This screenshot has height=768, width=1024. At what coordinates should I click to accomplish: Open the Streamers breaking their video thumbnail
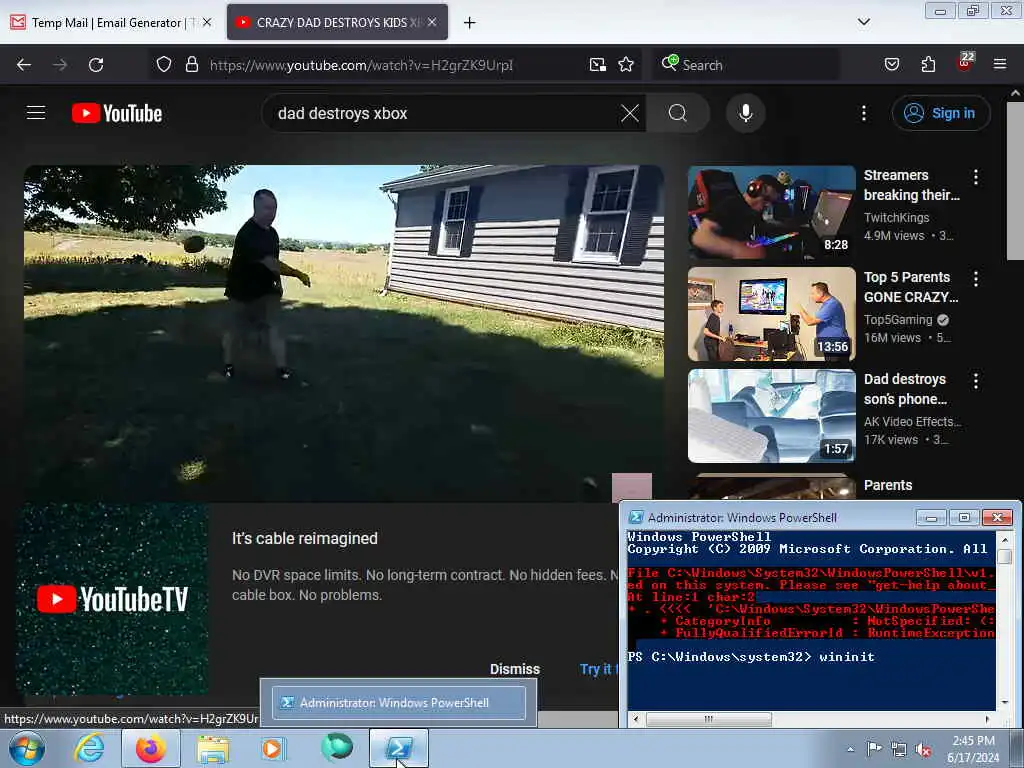pos(771,212)
